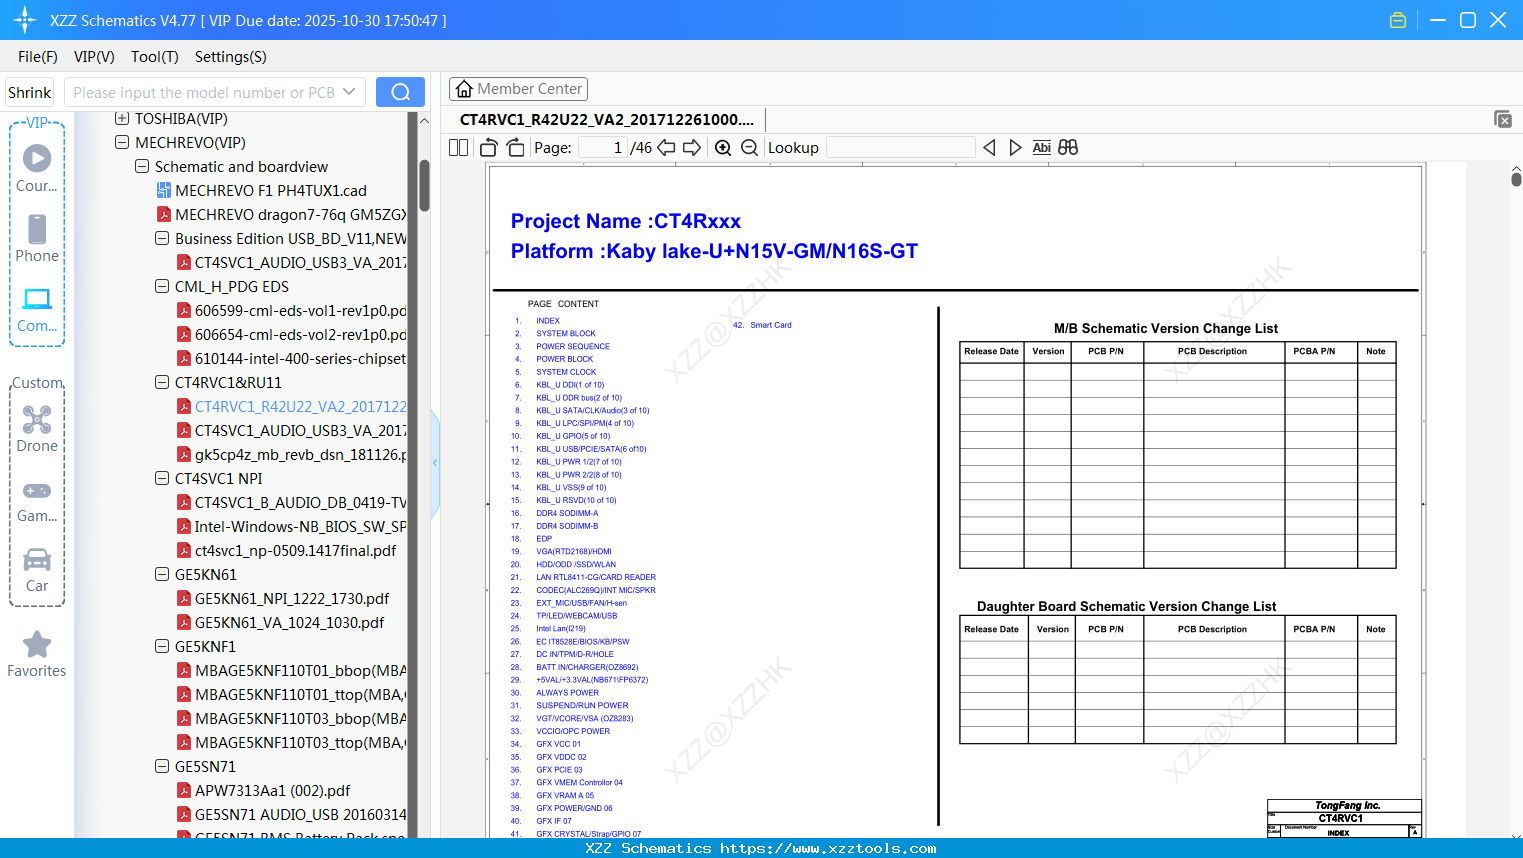Collapse the CML_H_PDG EDS folder
Screen dimensions: 1523x858
(x=162, y=287)
